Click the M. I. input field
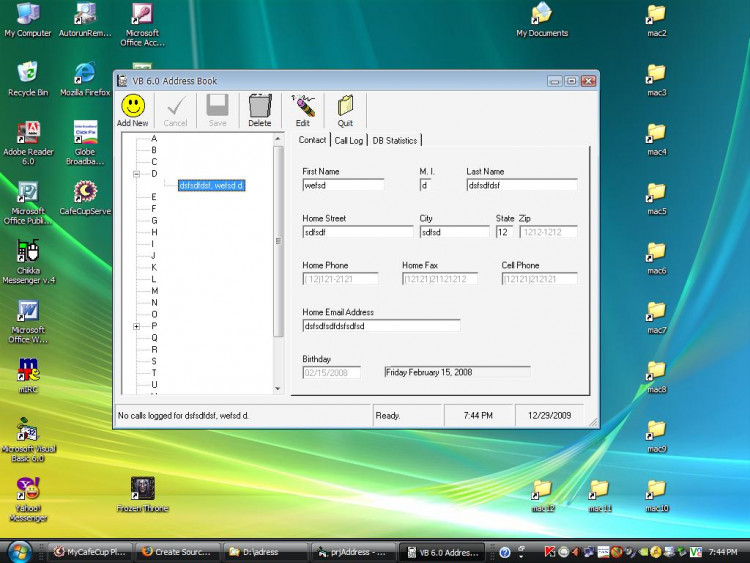Image resolution: width=750 pixels, height=563 pixels. (425, 185)
